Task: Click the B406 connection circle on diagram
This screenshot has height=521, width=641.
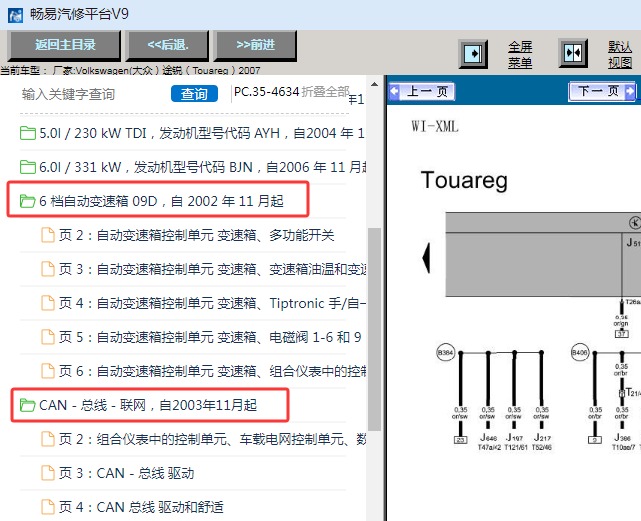Action: pyautogui.click(x=580, y=353)
